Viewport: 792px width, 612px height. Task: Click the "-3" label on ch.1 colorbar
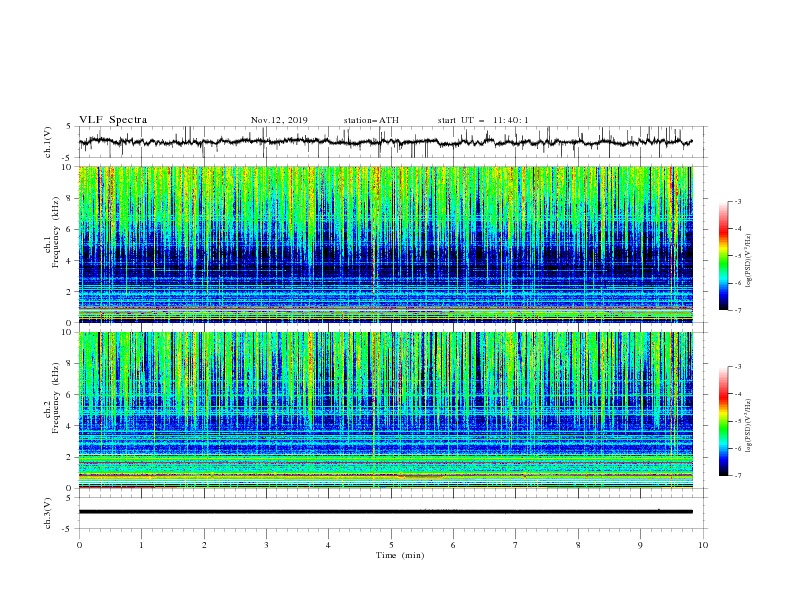[738, 202]
